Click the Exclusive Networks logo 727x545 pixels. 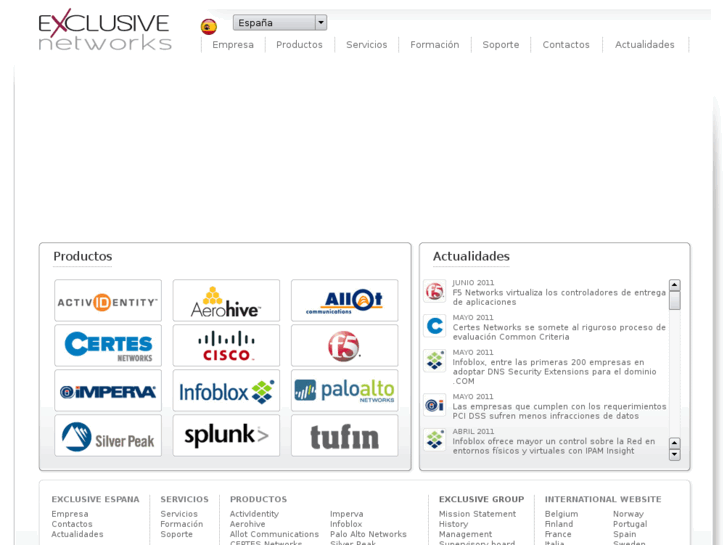coord(105,30)
